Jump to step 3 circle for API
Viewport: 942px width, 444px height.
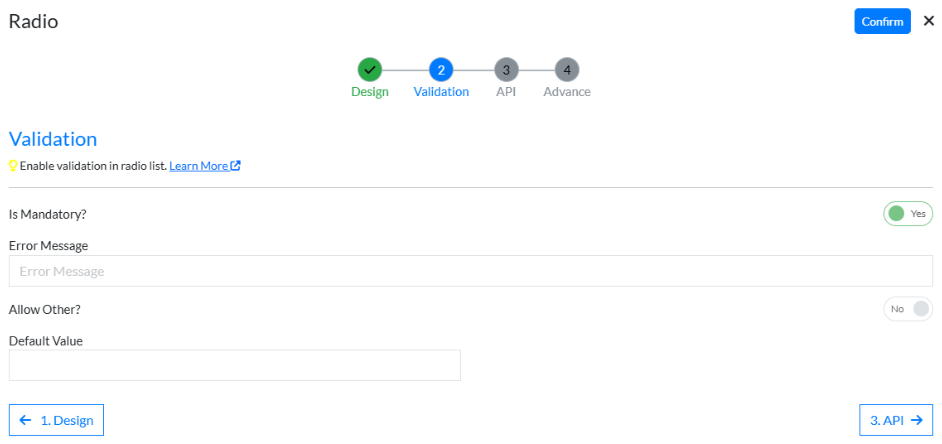click(x=506, y=70)
